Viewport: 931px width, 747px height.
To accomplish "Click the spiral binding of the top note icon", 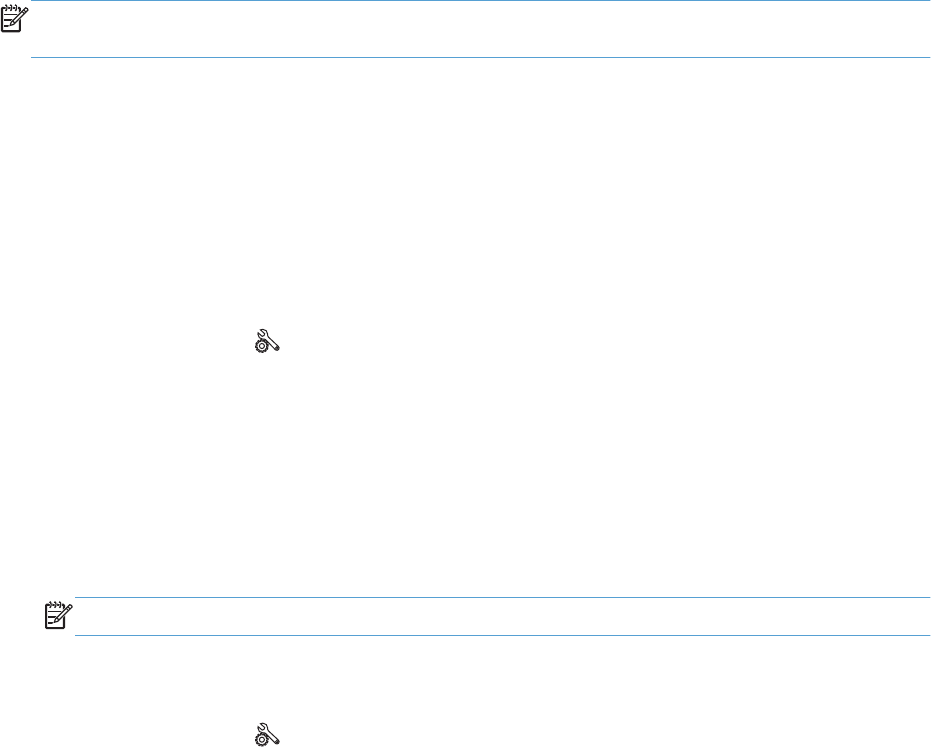I will pos(11,10).
